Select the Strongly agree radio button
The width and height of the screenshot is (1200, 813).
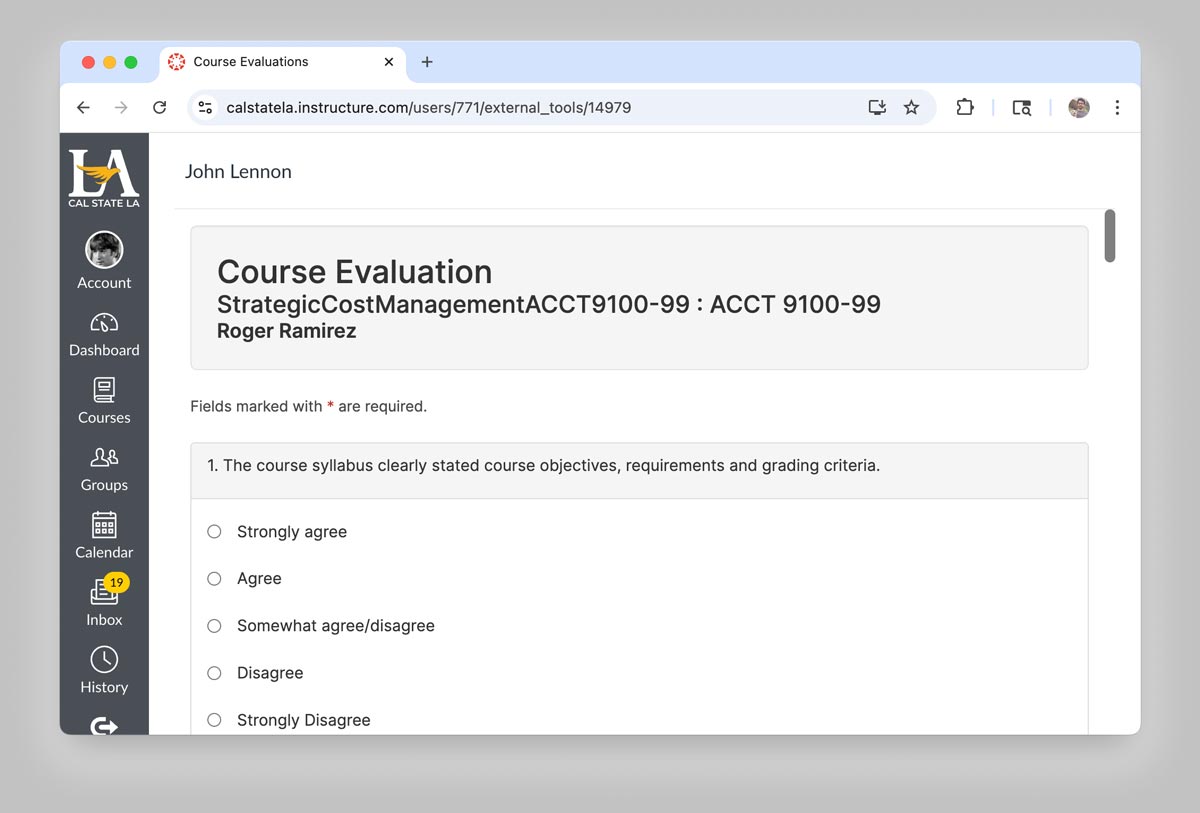(x=213, y=531)
